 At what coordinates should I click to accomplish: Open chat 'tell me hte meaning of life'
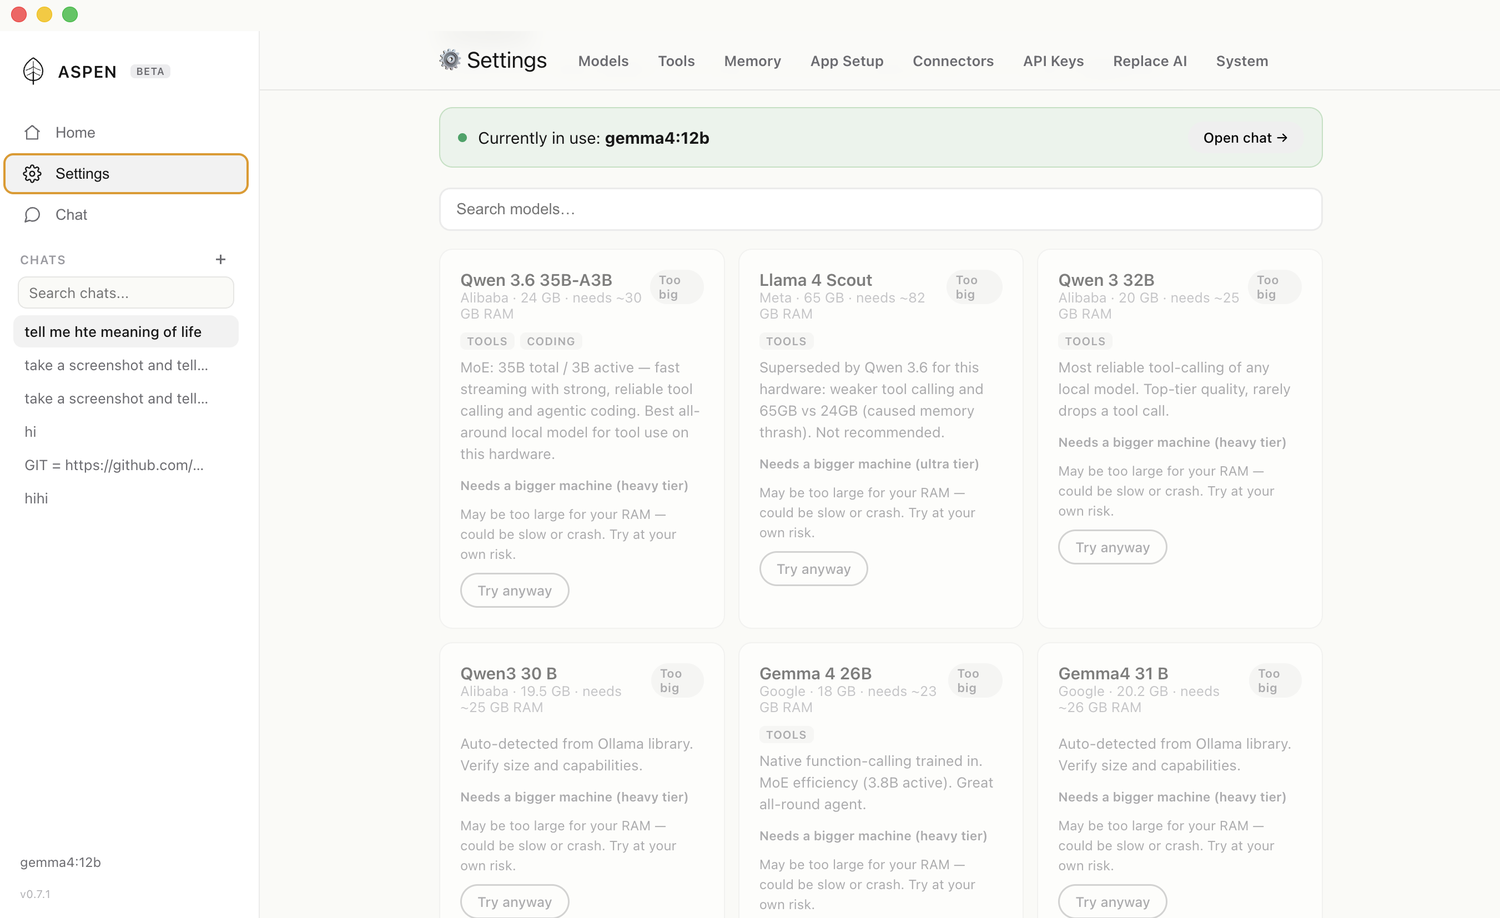[126, 332]
